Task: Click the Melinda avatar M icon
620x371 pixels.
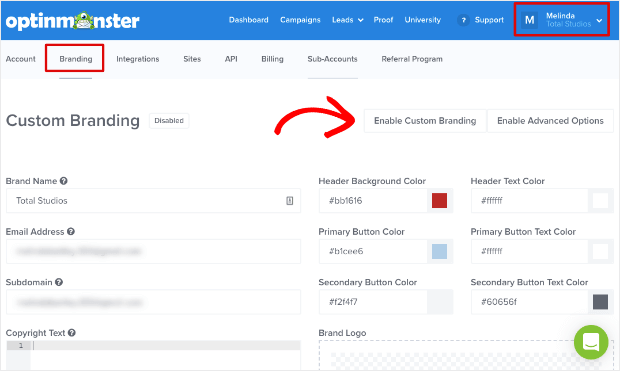Action: (529, 20)
